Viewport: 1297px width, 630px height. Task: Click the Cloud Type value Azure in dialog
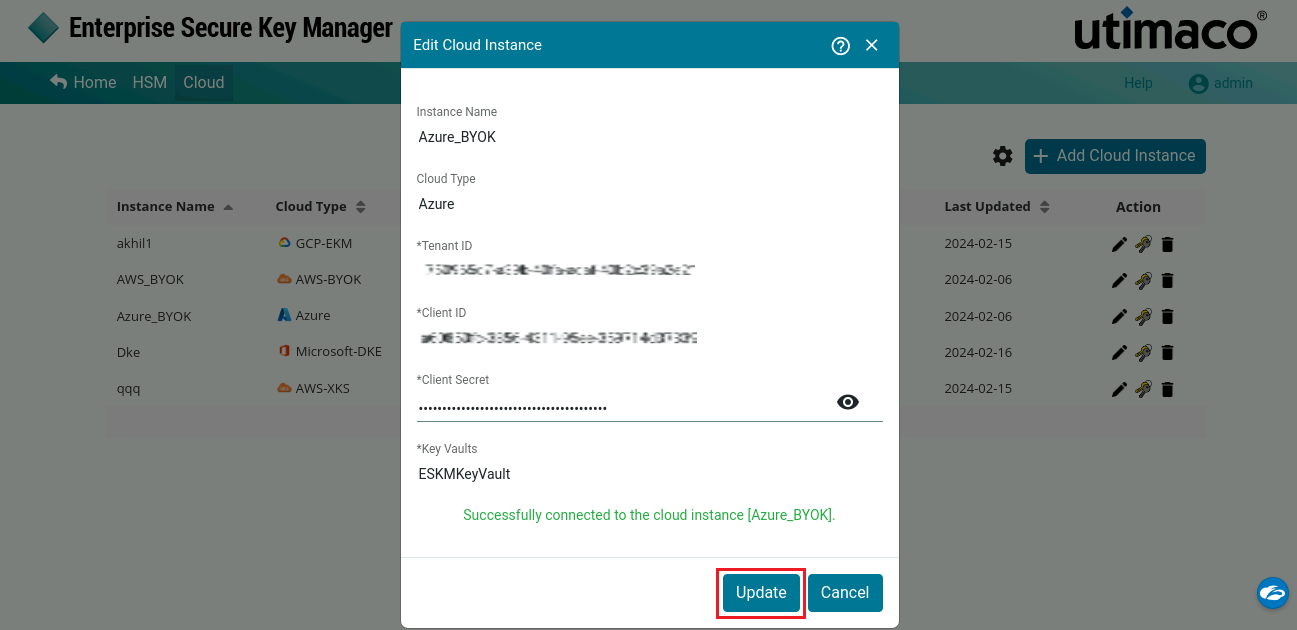coord(437,204)
